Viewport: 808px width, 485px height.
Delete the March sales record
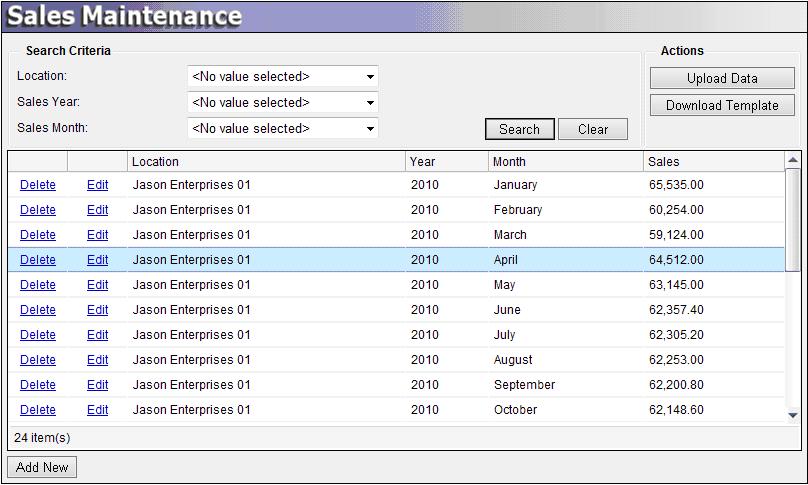pyautogui.click(x=38, y=235)
